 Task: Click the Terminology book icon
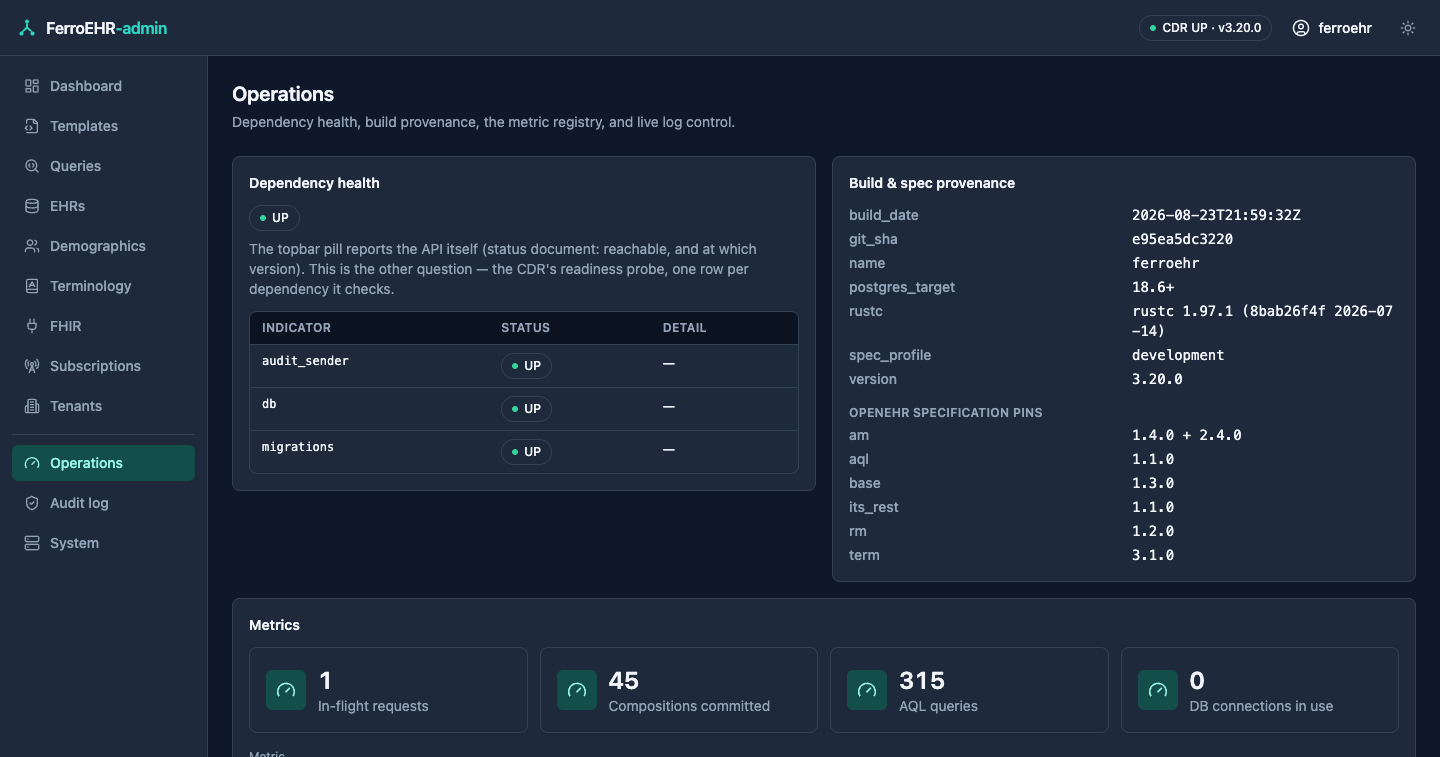click(32, 286)
